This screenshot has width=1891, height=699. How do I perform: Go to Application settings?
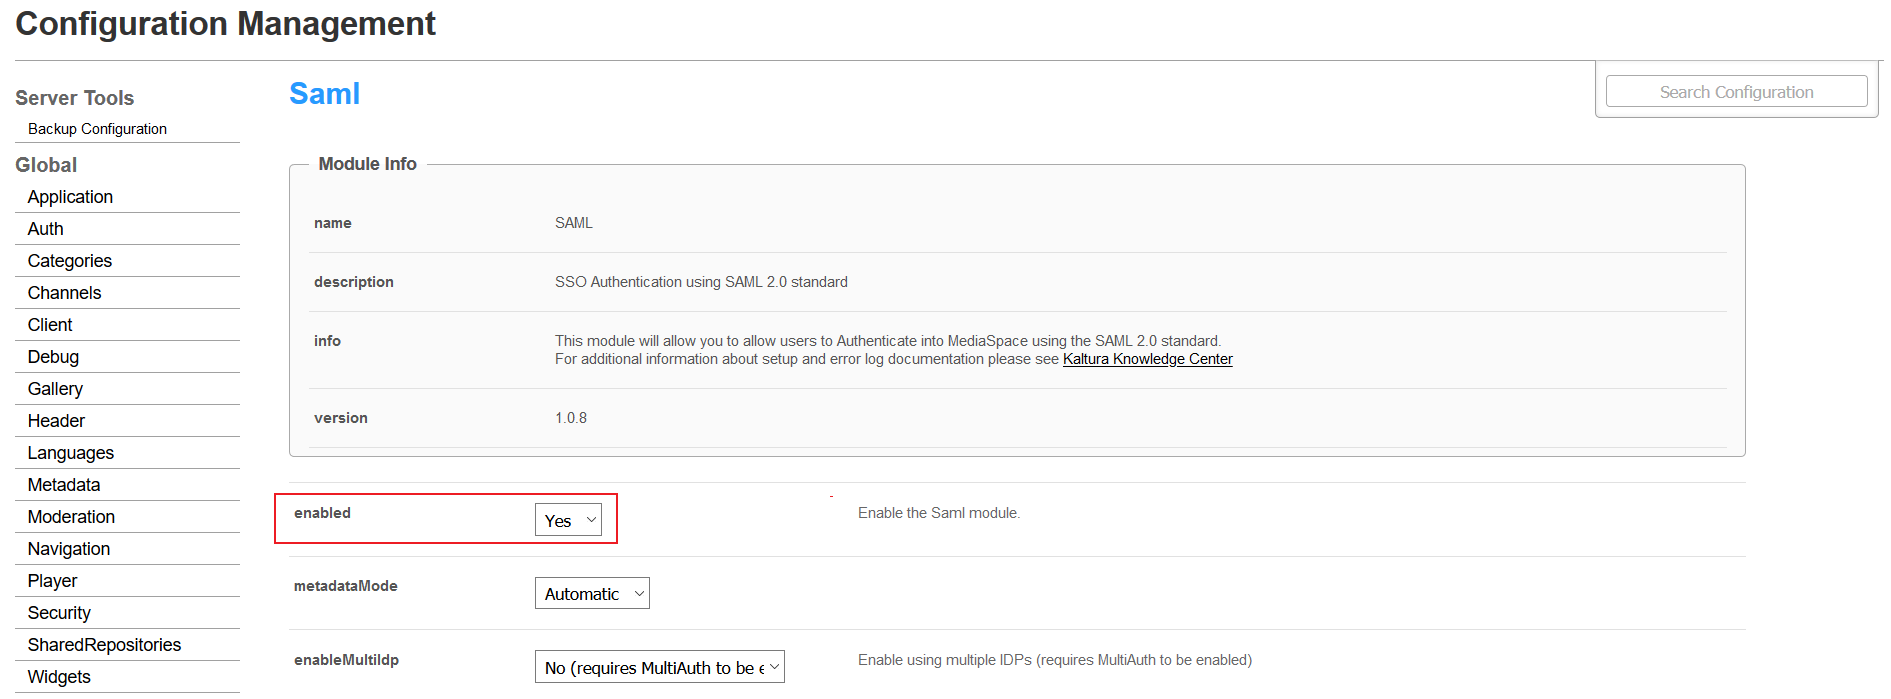click(x=70, y=197)
